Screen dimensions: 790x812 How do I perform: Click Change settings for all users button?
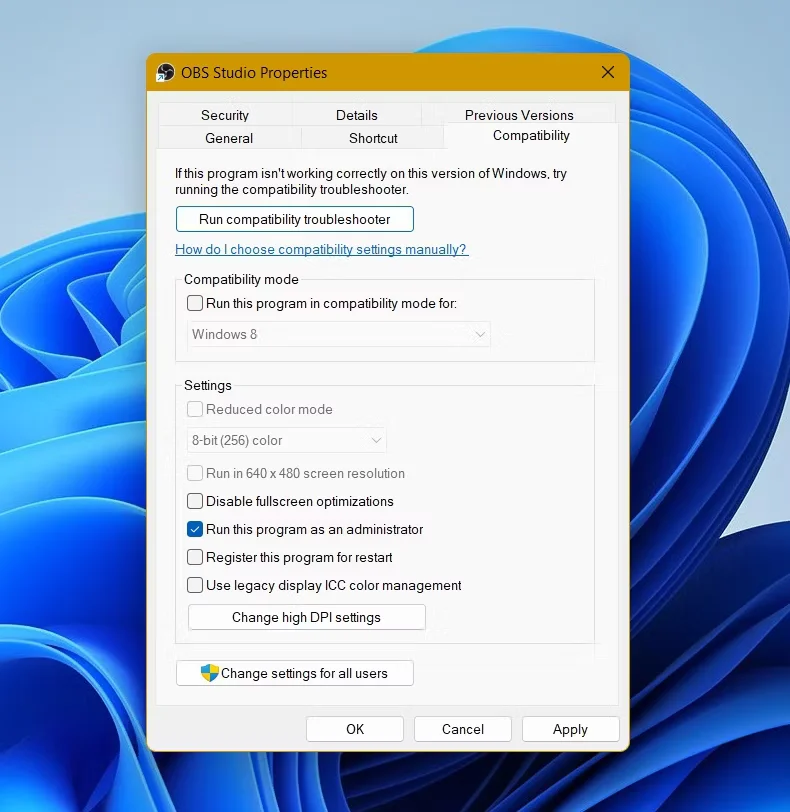click(x=295, y=673)
